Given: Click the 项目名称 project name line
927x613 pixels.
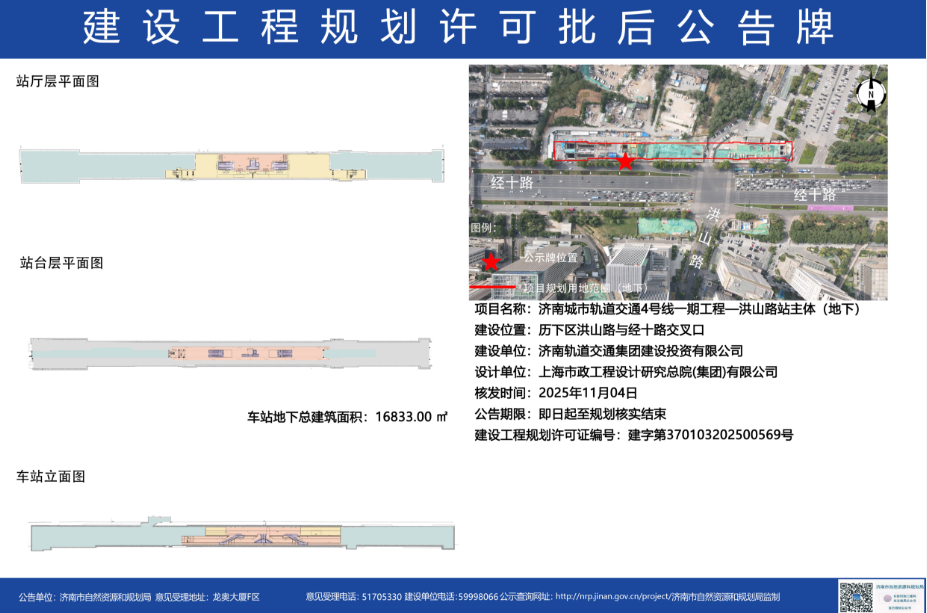Looking at the screenshot, I should [x=666, y=309].
